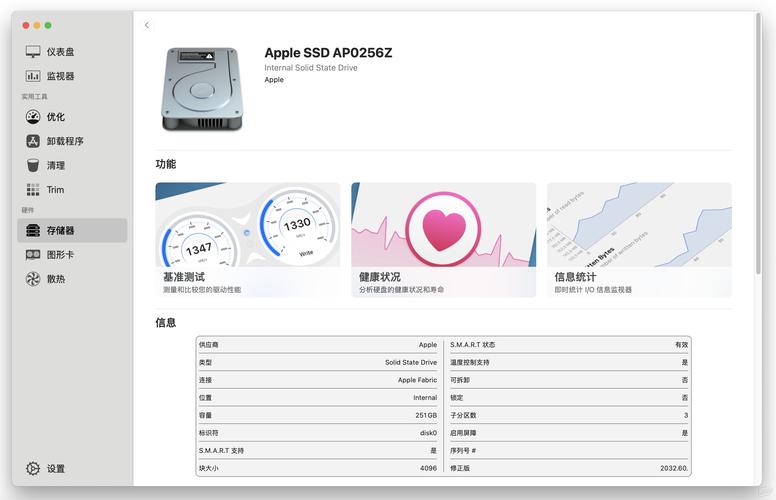
Task: Open the 信息统计 statistics card
Action: coord(639,240)
